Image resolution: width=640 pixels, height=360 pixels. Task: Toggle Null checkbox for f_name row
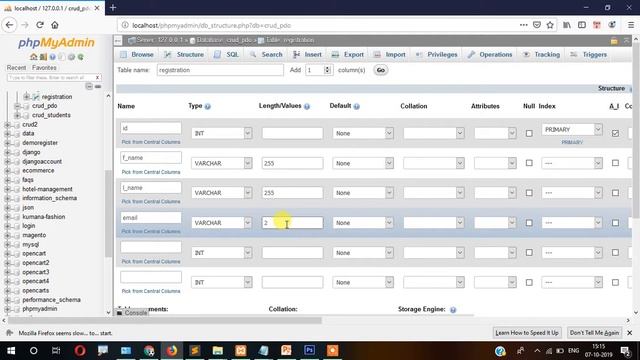(x=529, y=163)
